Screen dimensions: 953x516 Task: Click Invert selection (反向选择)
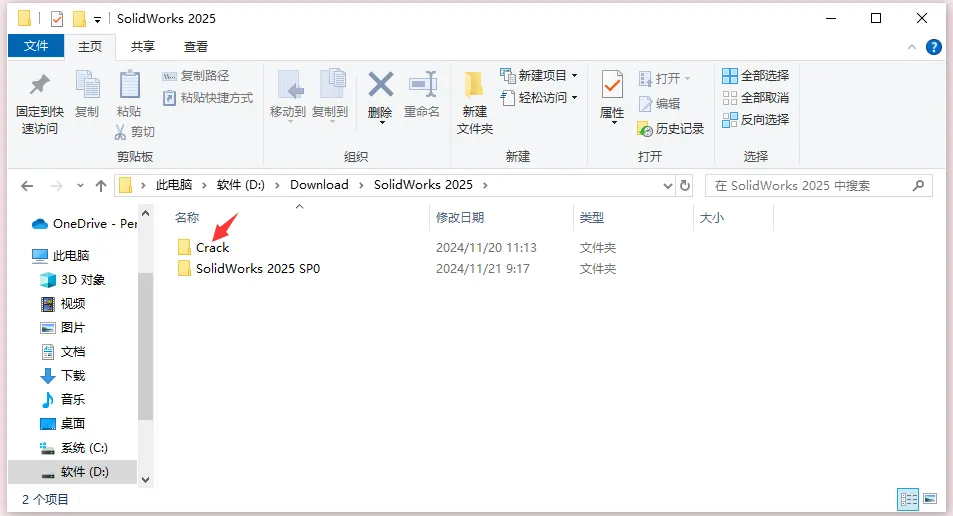(755, 120)
